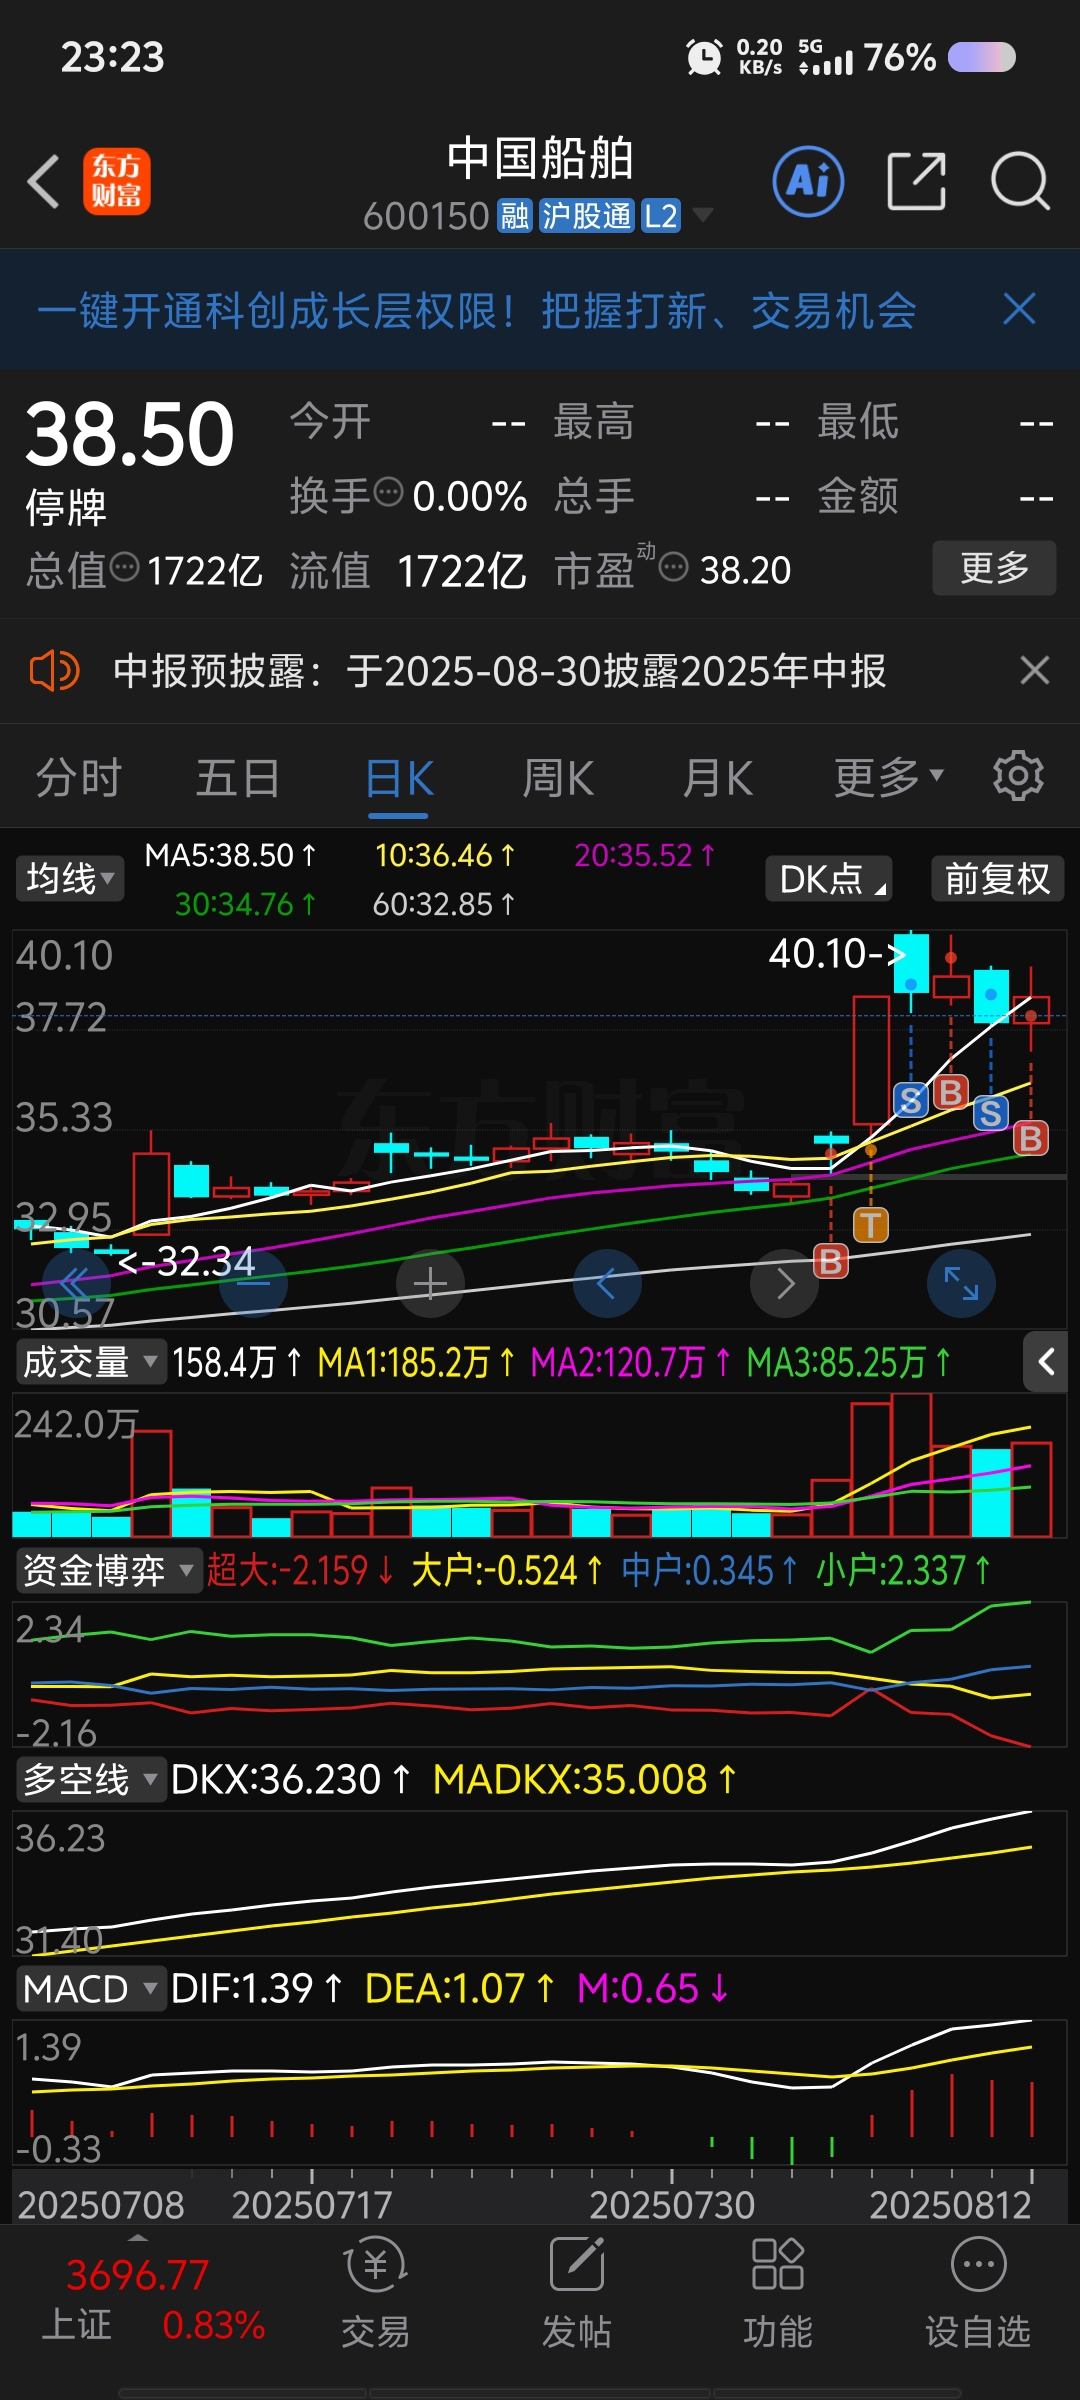Expand the 更多 period dropdown
Screen dimensions: 1080x2400
(889, 778)
